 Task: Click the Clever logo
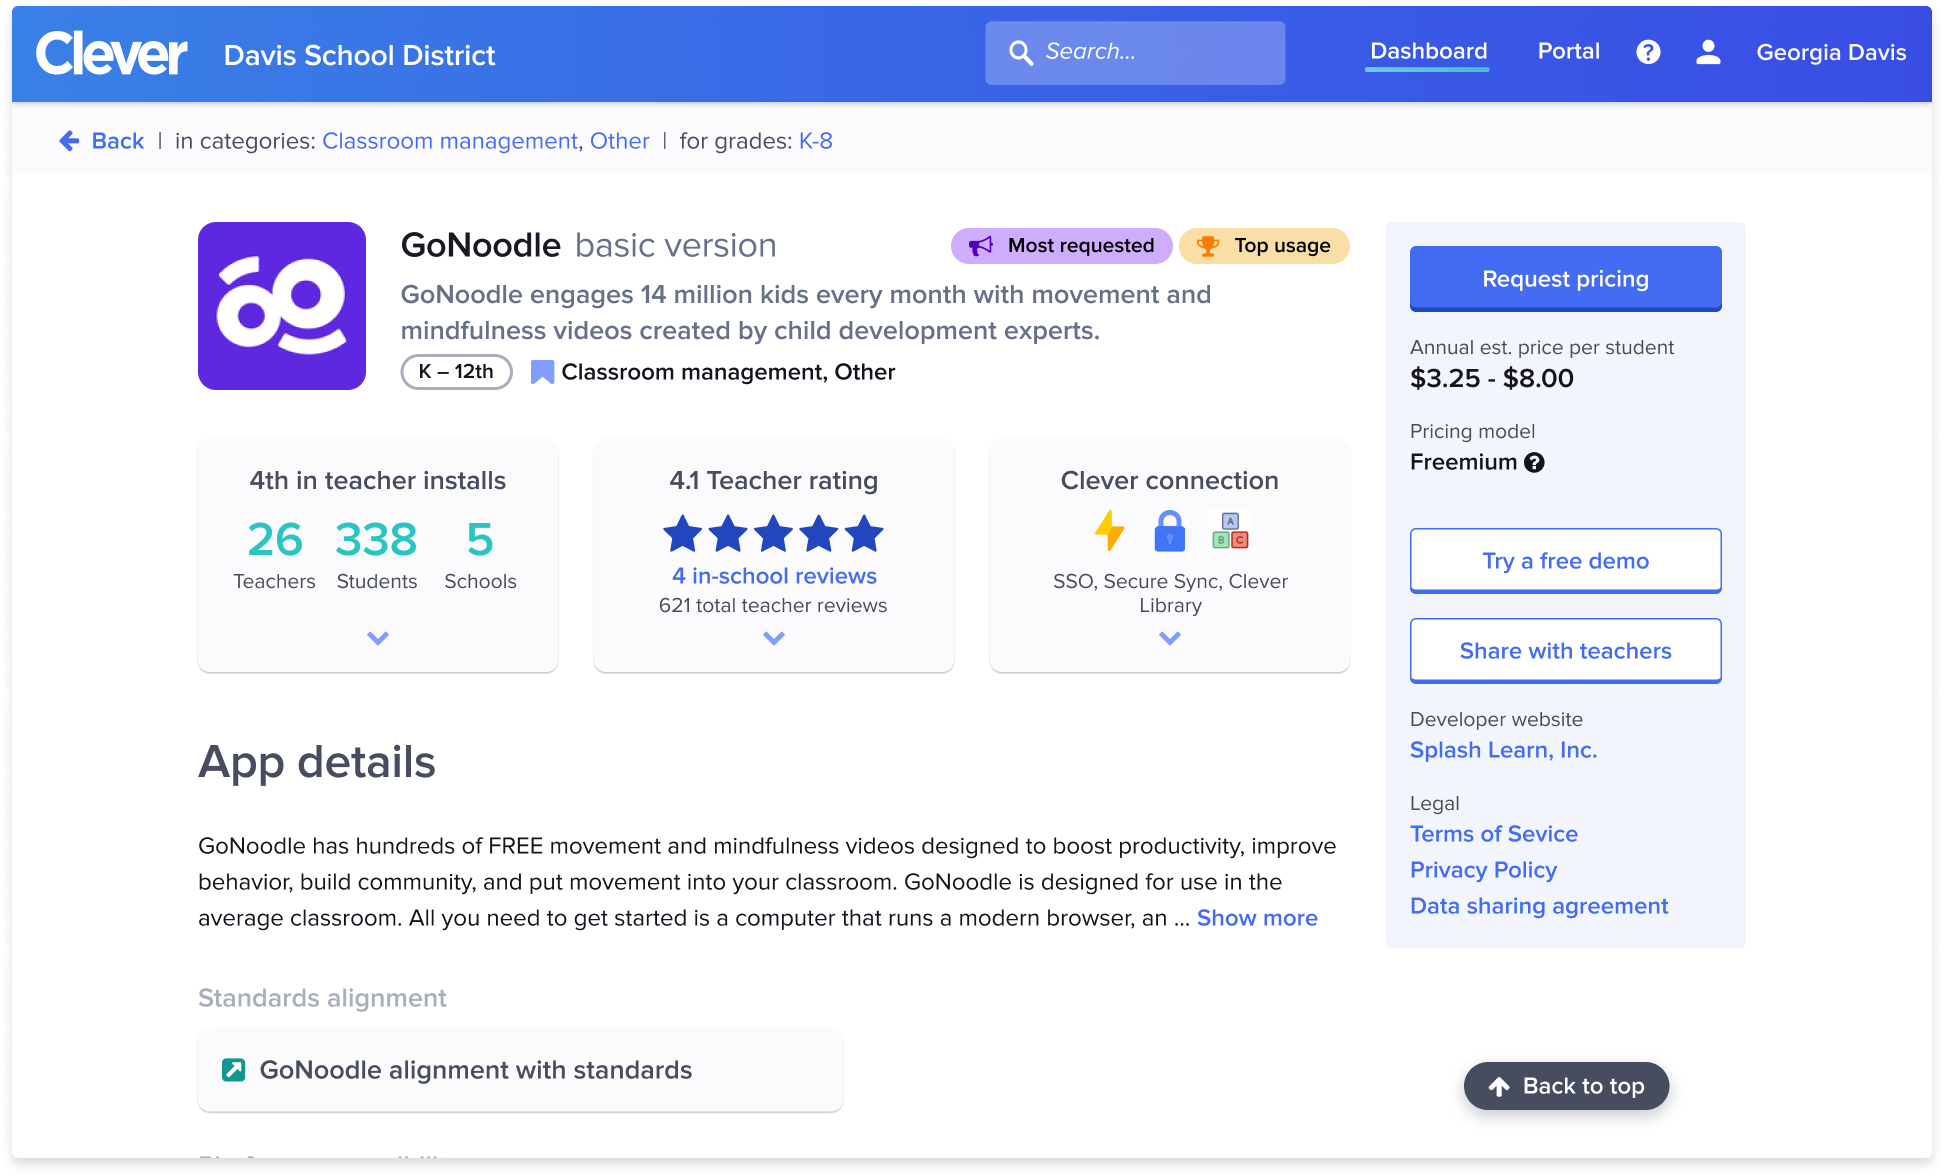pyautogui.click(x=111, y=53)
